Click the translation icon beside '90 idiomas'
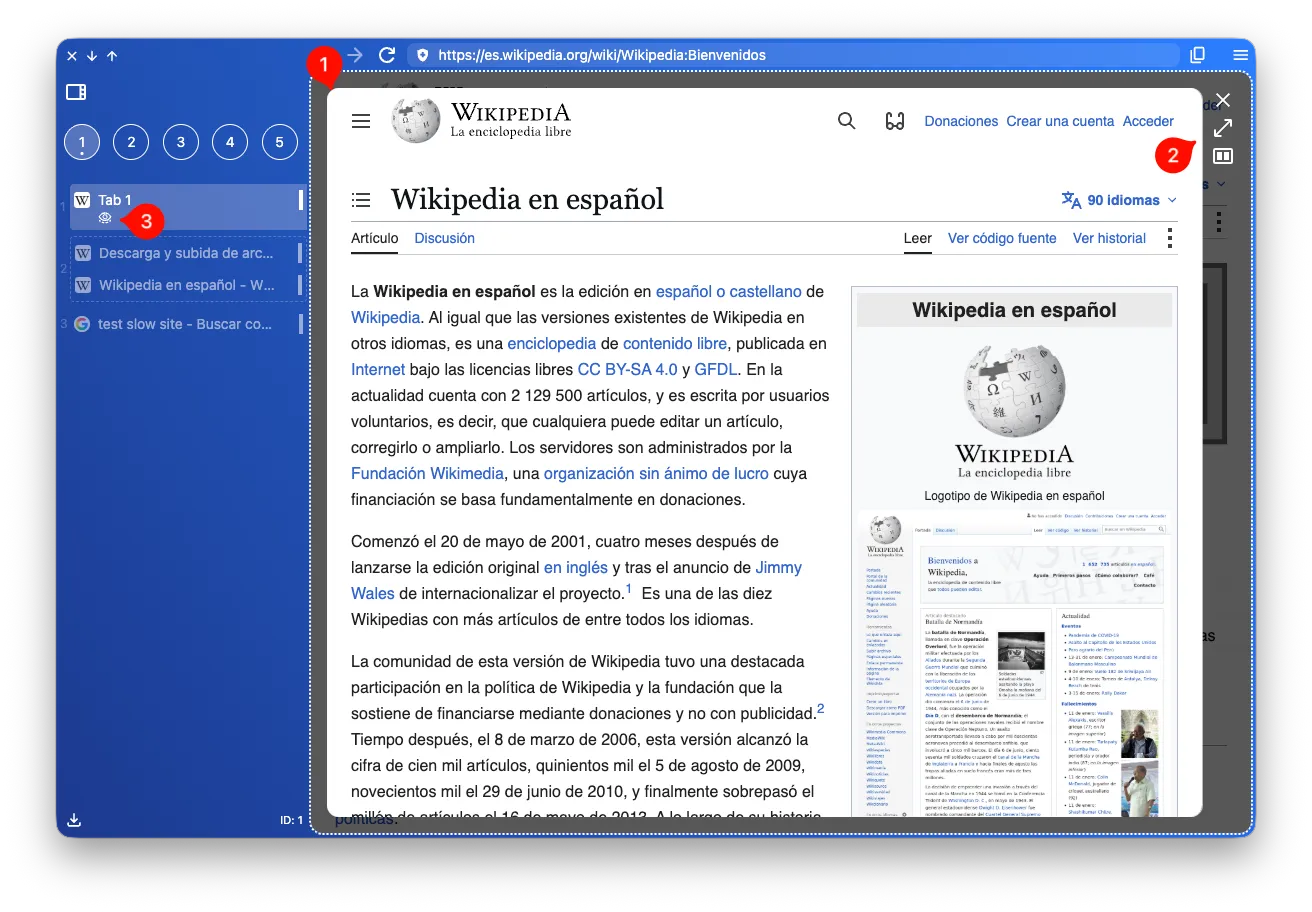Image resolution: width=1312 pixels, height=912 pixels. pos(1071,200)
